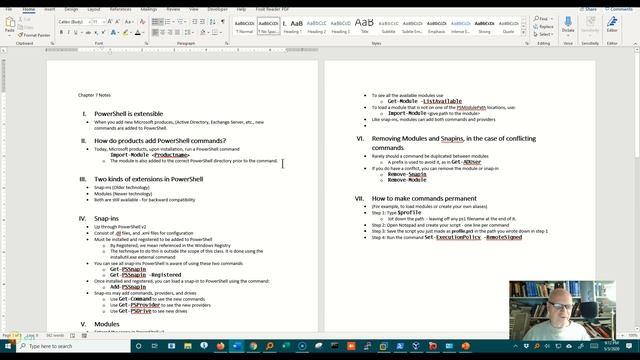The height and width of the screenshot is (360, 640).
Task: Justify text icon
Action: [177, 33]
